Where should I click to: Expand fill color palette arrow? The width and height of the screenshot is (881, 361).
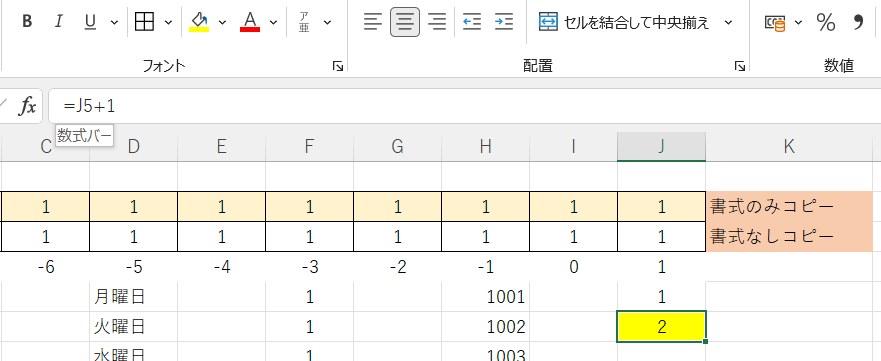[222, 23]
